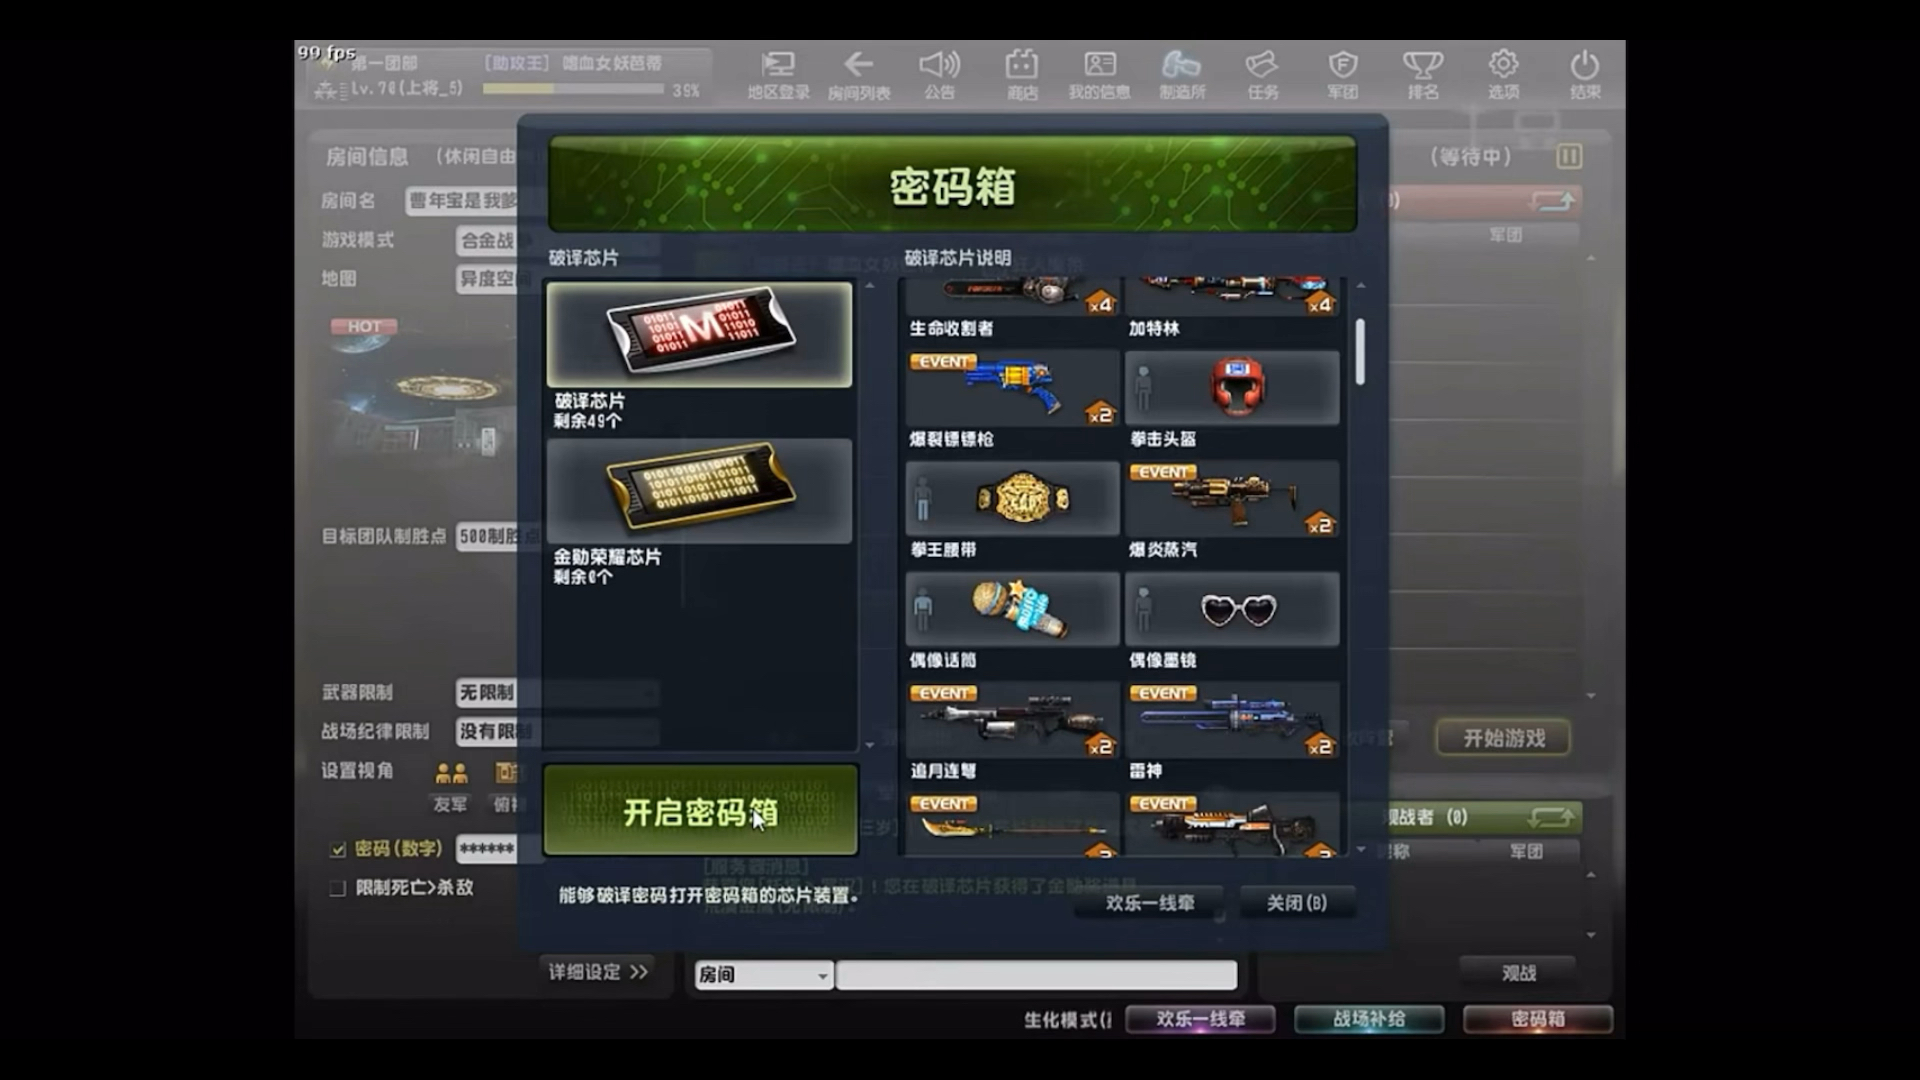Open the 地区登录 region login icon
Screen dimensions: 1920x1080
click(x=778, y=75)
